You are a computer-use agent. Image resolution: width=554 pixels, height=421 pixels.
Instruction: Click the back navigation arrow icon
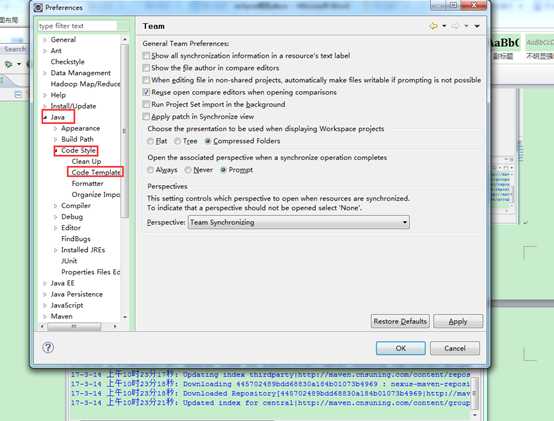click(433, 26)
